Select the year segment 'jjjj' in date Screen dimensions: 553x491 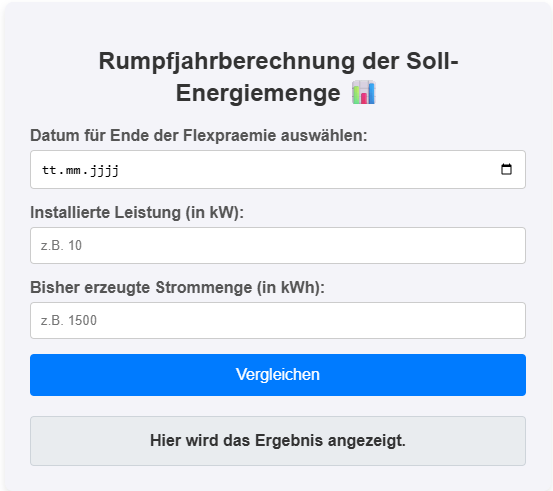[x=104, y=170]
